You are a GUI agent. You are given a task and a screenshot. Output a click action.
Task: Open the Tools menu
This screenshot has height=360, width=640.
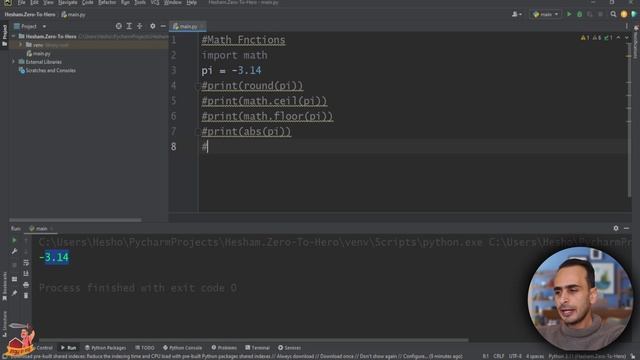[140, 2]
